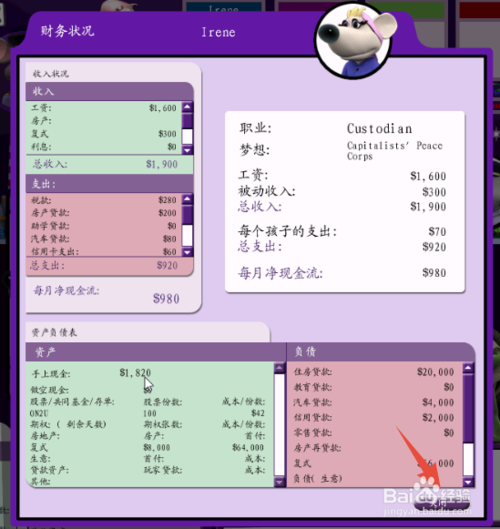Click the 支出 header bar

(x=110, y=184)
